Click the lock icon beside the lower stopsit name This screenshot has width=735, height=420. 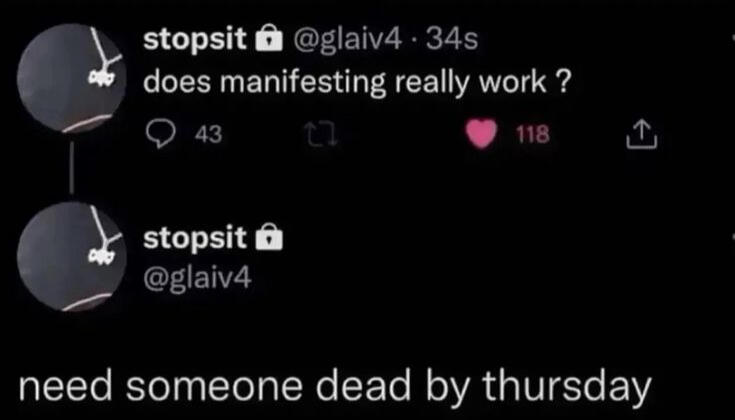tap(267, 237)
